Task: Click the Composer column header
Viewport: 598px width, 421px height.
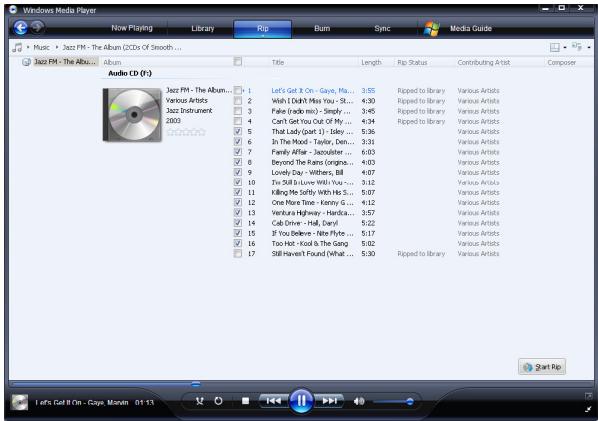Action: (x=561, y=62)
